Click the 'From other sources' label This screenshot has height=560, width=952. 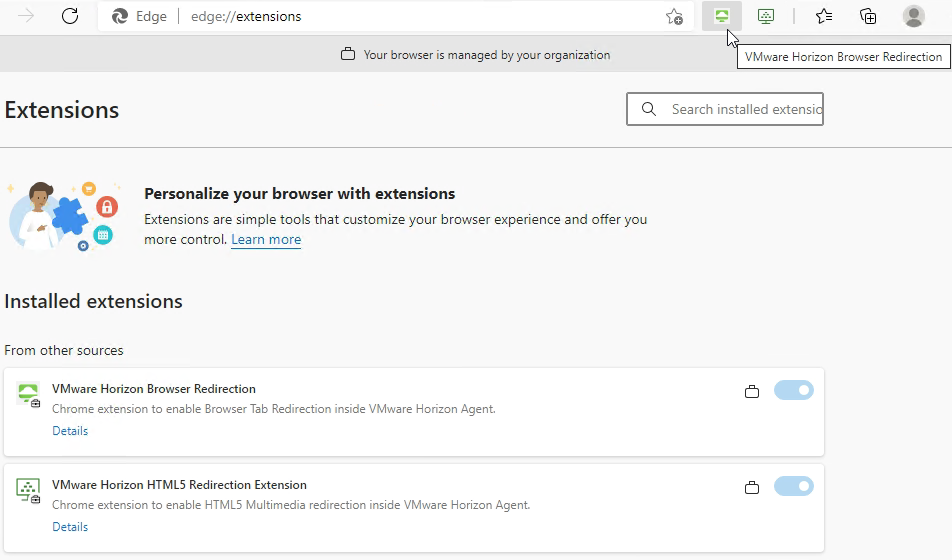pos(64,350)
